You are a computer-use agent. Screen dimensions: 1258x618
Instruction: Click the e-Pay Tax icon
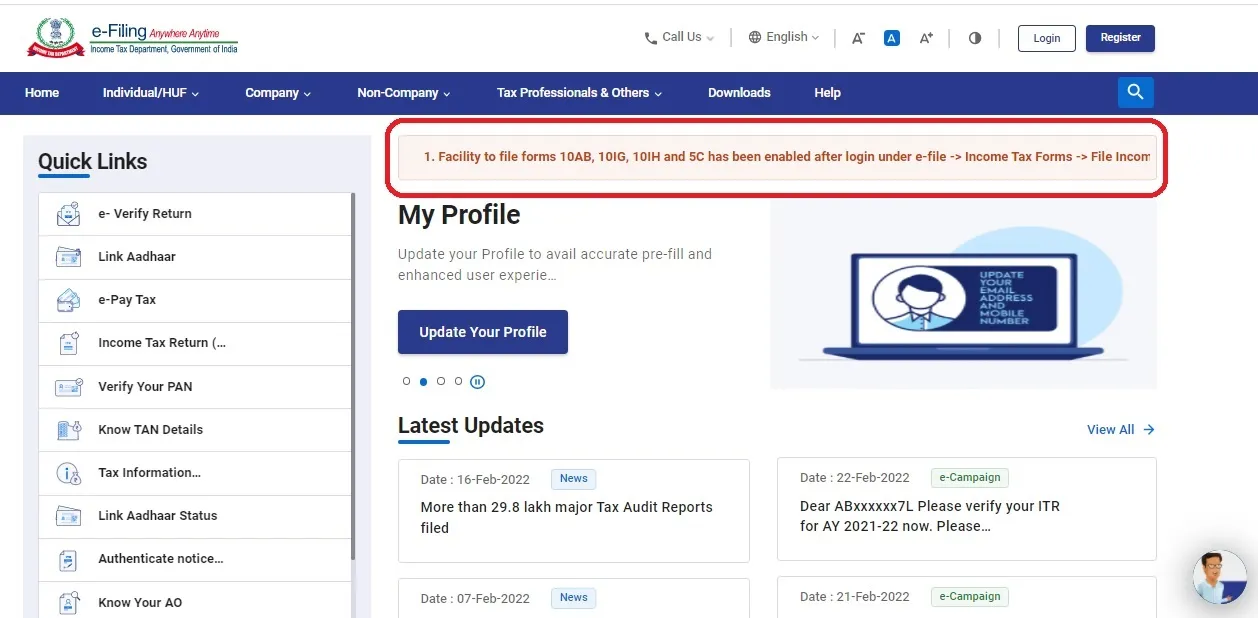point(68,300)
